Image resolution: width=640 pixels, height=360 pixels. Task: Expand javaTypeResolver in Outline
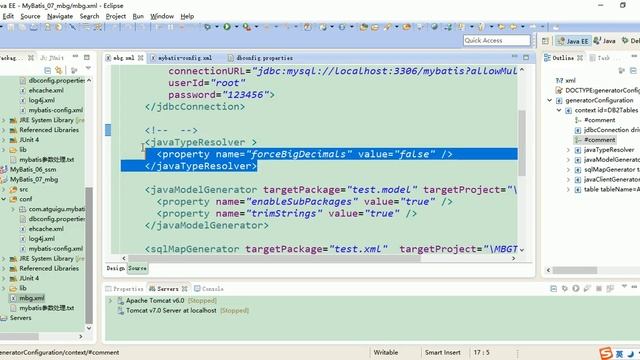click(568, 150)
